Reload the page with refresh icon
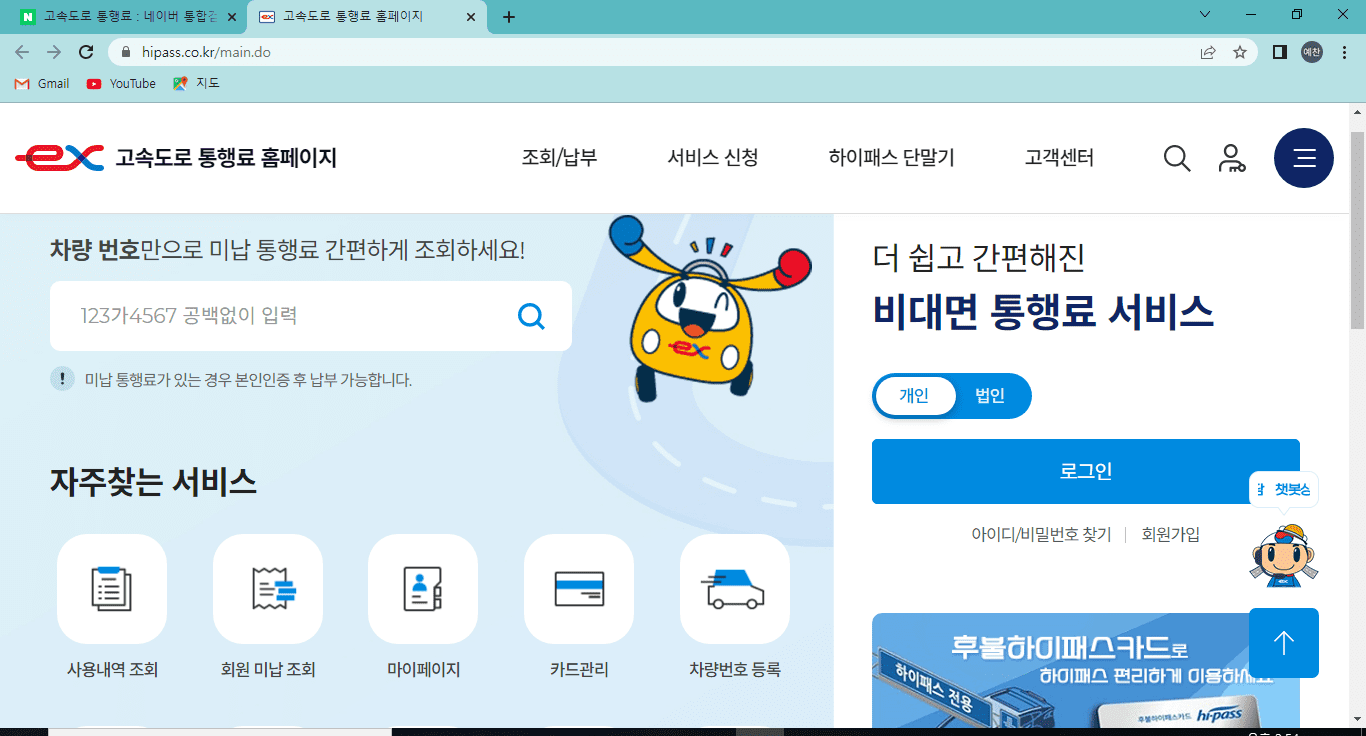 pyautogui.click(x=86, y=52)
